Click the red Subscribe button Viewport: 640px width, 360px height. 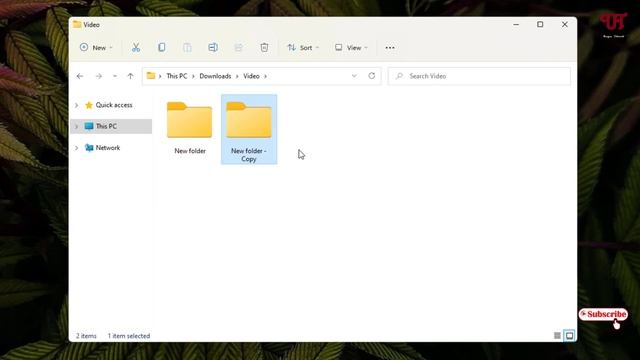pos(603,314)
